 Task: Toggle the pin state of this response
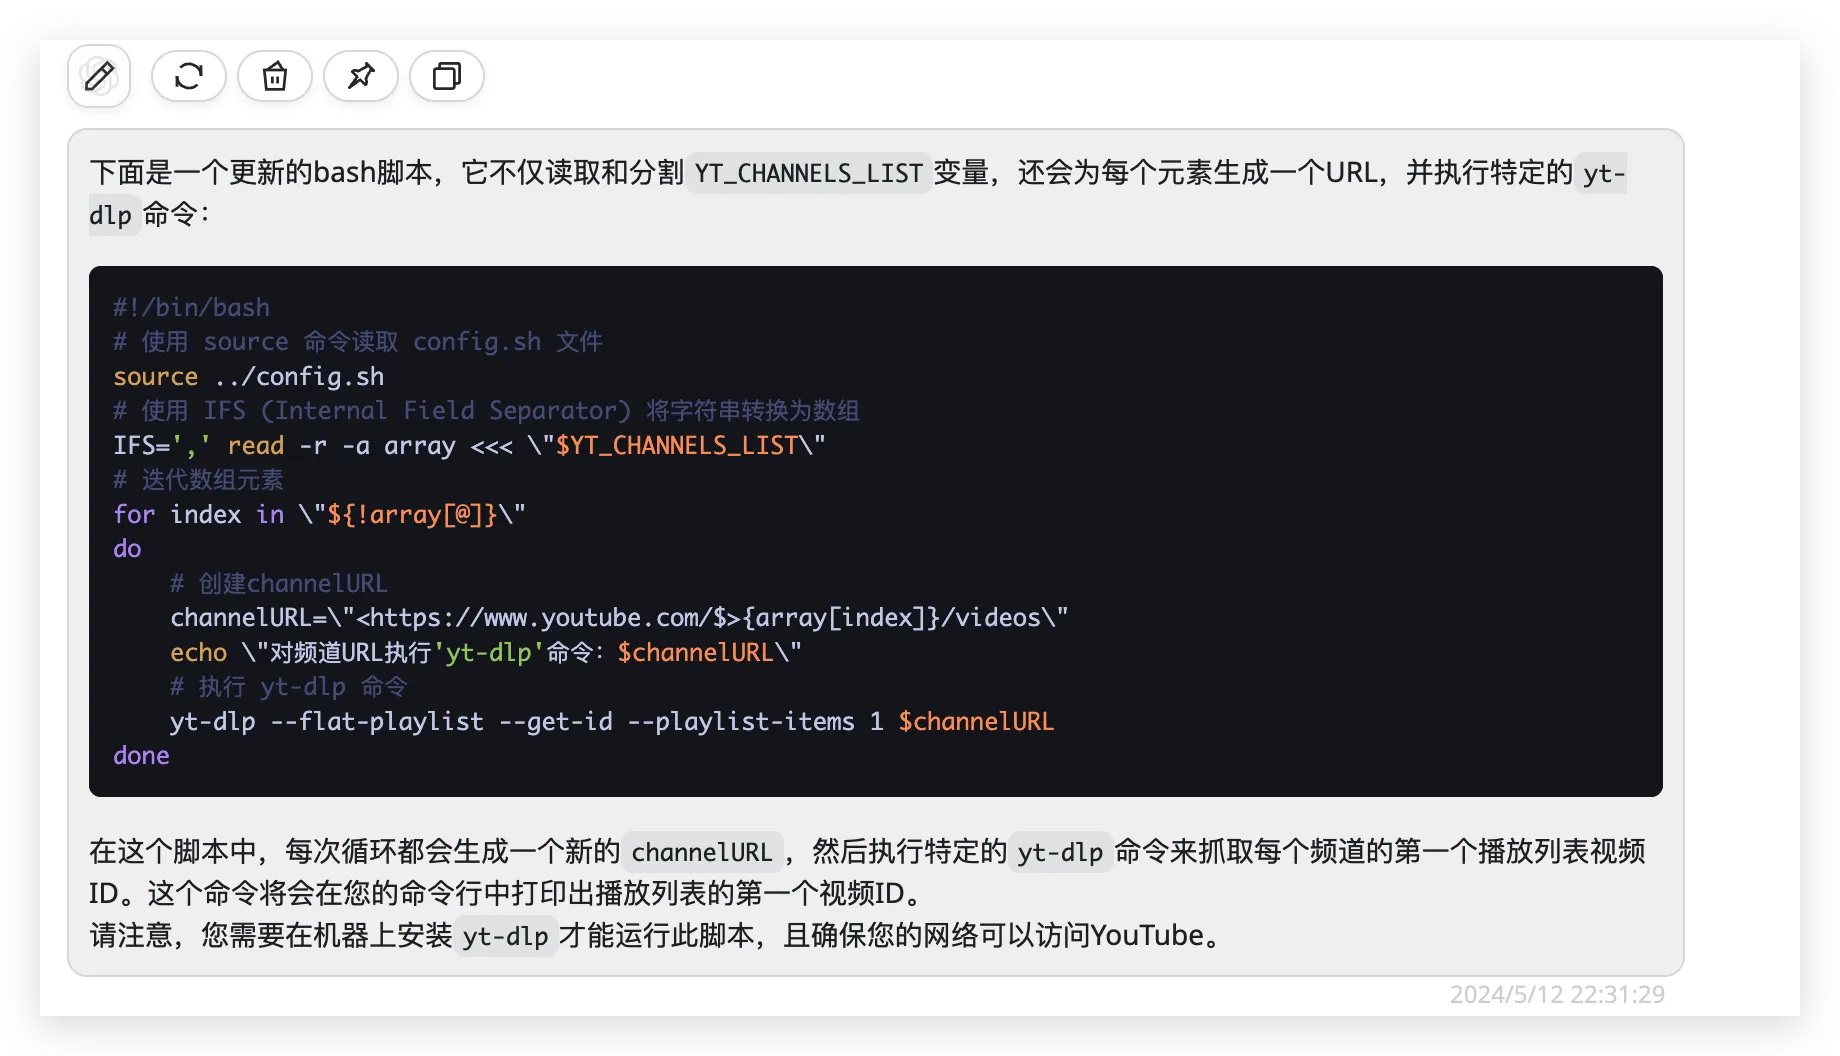coord(360,76)
